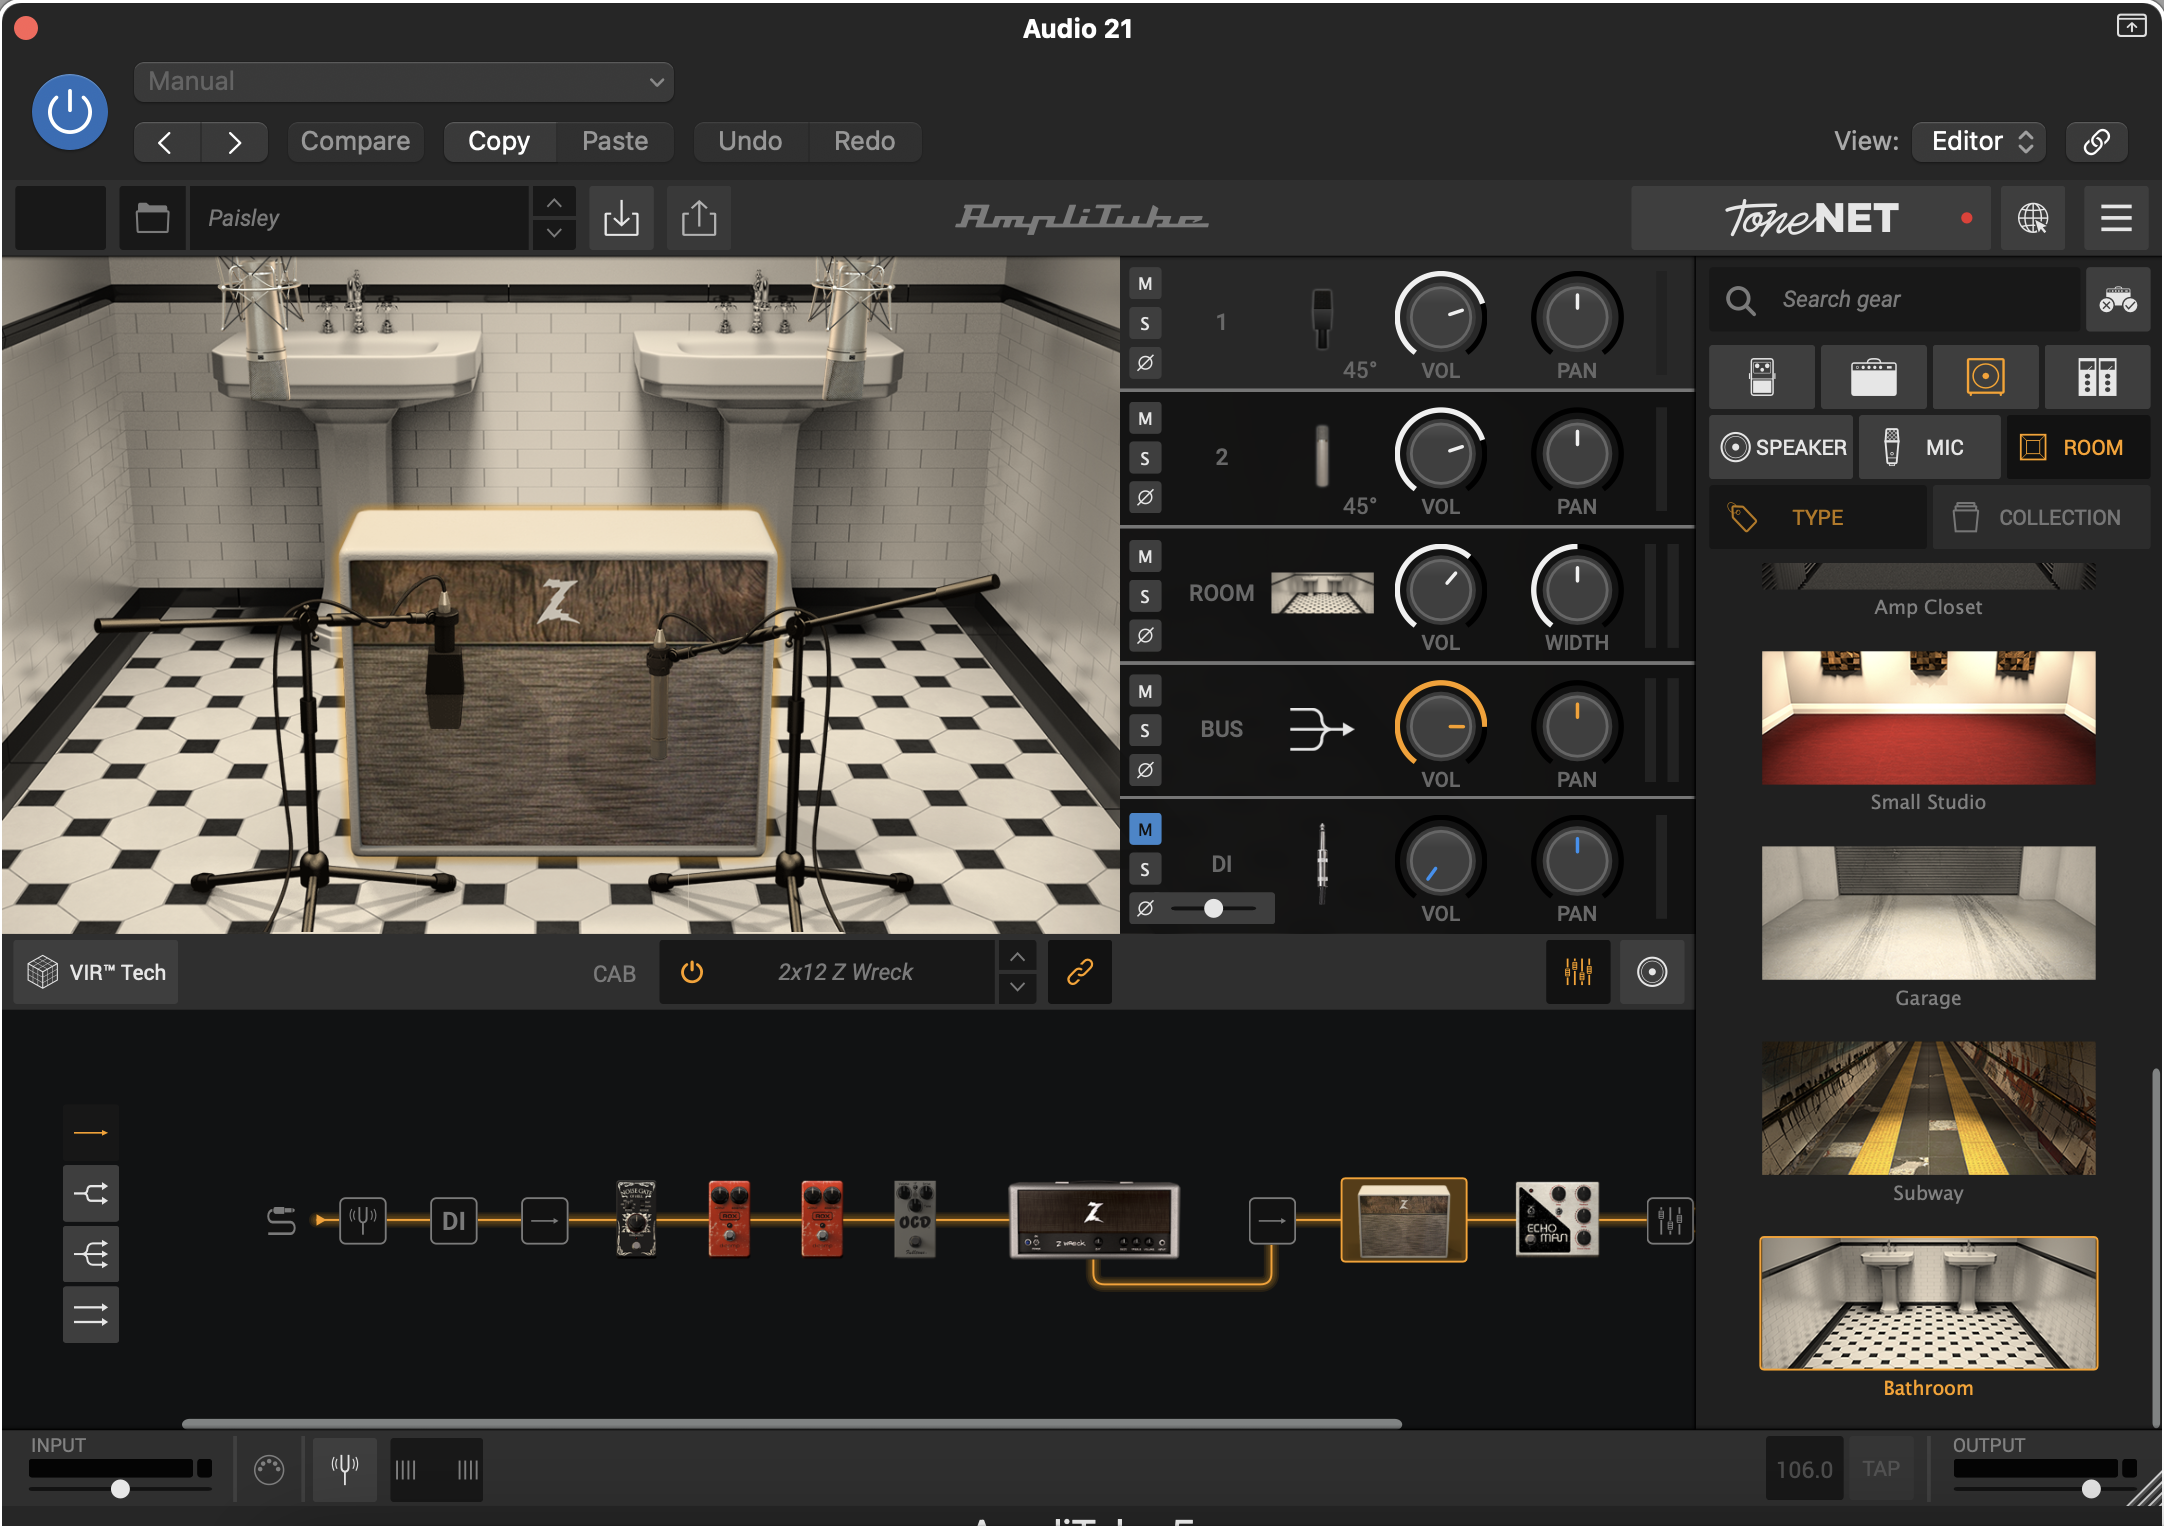The height and width of the screenshot is (1526, 2164).
Task: Open the View Editor dropdown
Action: [x=1980, y=141]
